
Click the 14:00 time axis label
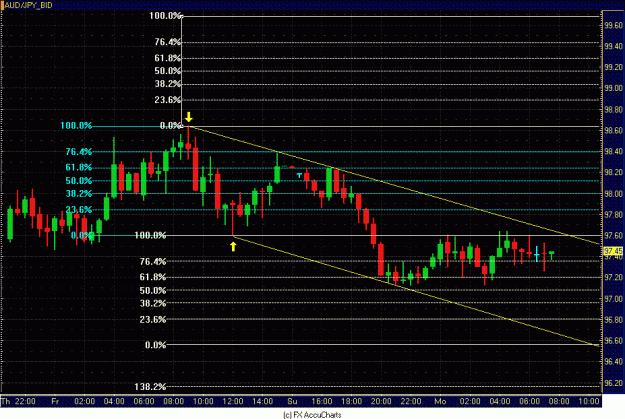point(262,401)
